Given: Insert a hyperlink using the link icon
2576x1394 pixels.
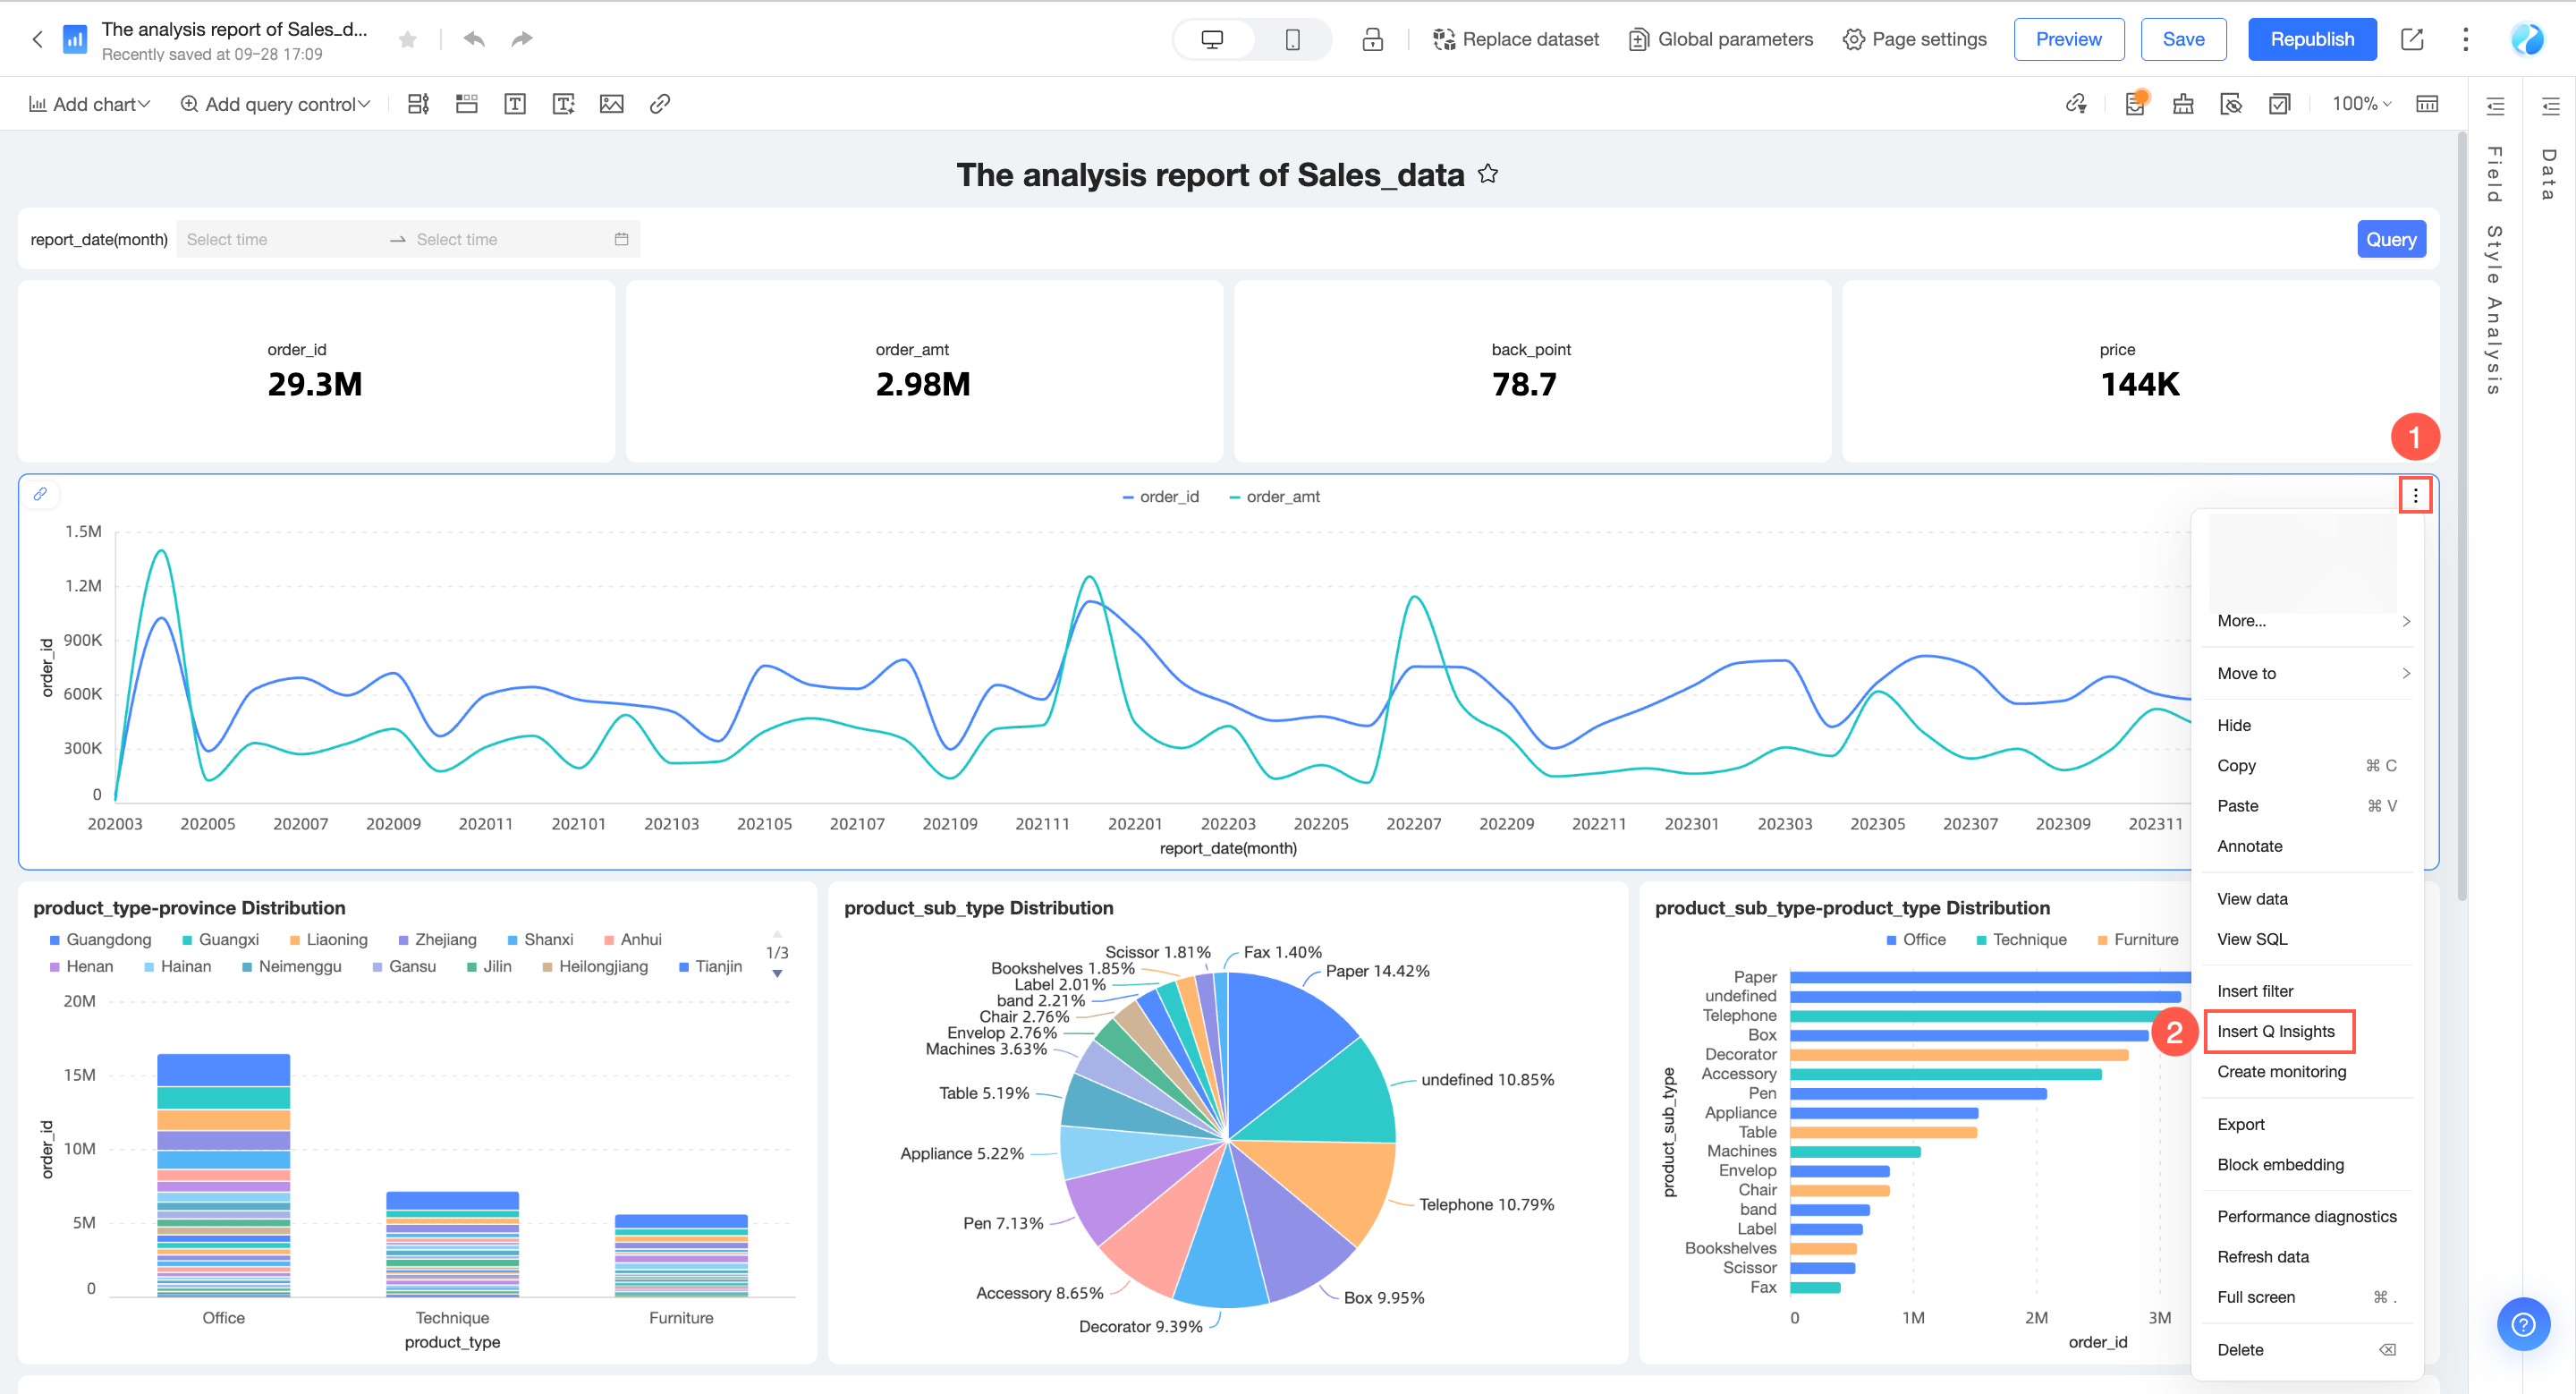Looking at the screenshot, I should click(x=659, y=103).
